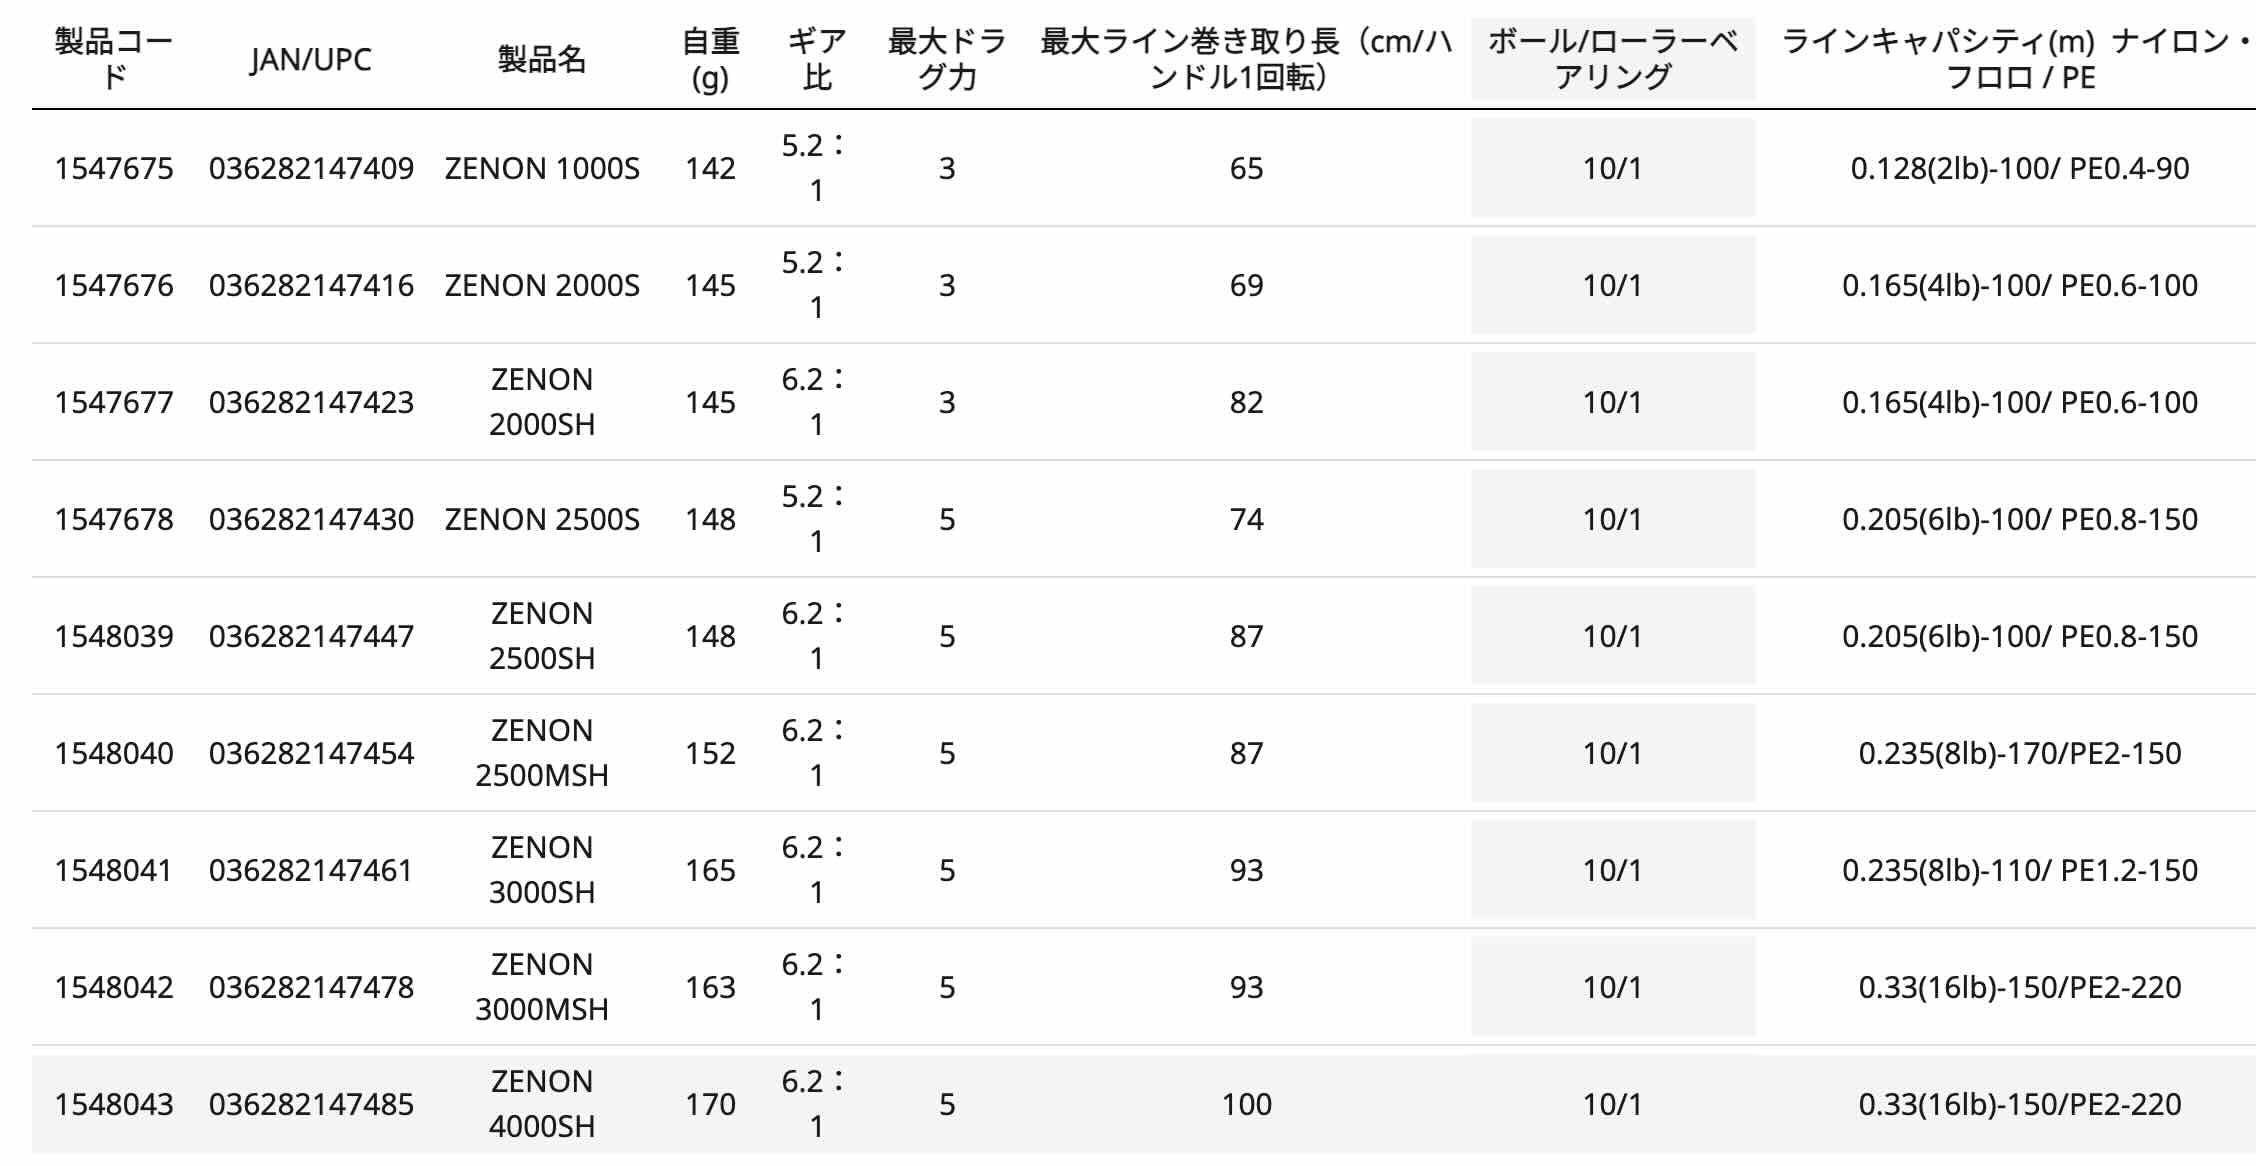This screenshot has width=2256, height=1166.
Task: Select the weight value 165
Action: click(x=710, y=870)
